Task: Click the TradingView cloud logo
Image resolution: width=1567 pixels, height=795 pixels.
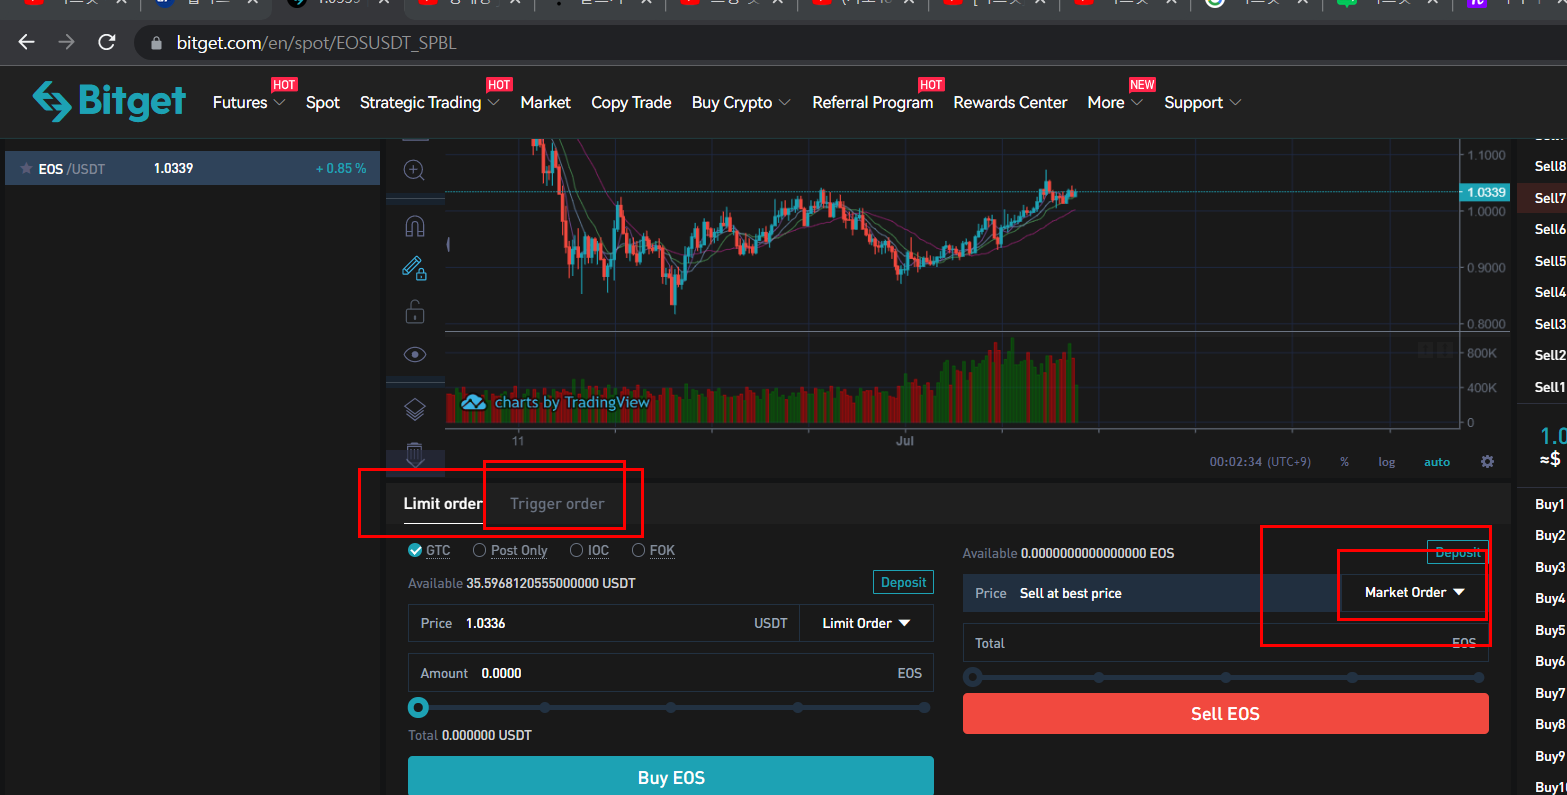Action: (474, 402)
